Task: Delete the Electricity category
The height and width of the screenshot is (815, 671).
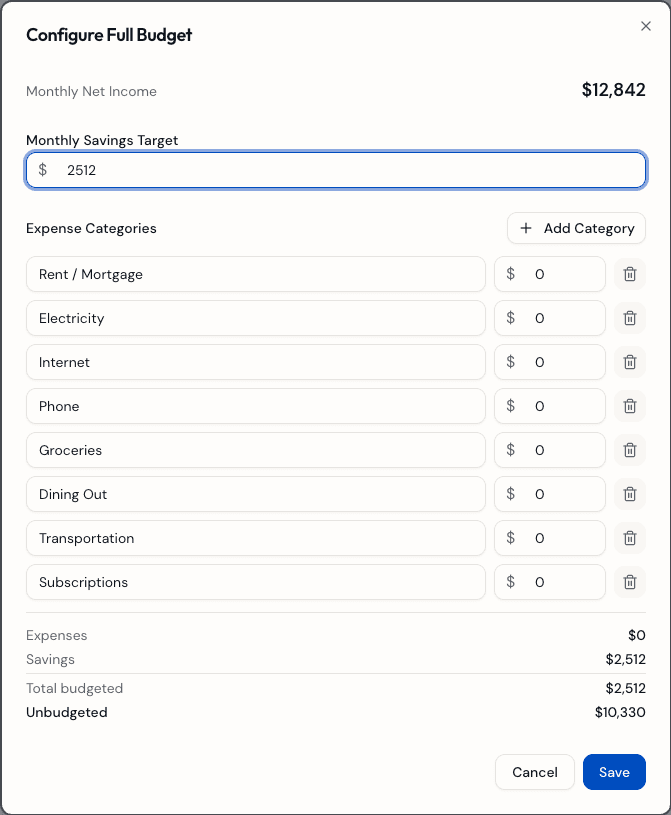Action: [x=629, y=318]
